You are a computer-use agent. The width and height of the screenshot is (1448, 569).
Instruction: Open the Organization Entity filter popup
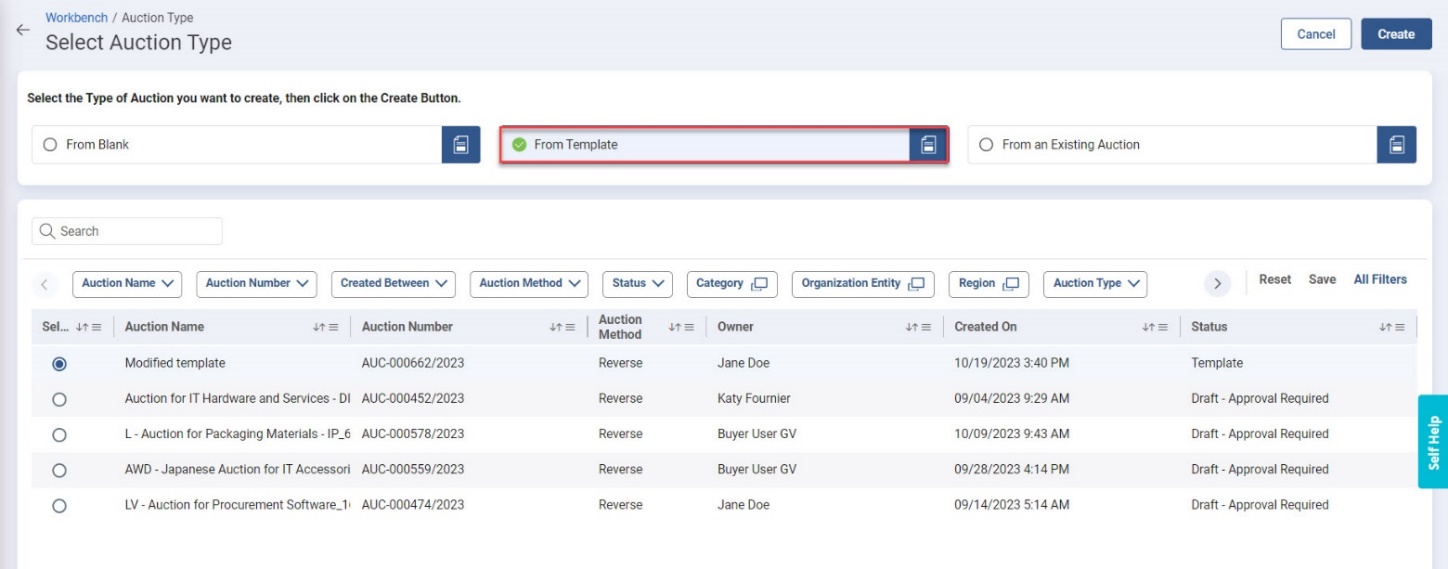863,284
